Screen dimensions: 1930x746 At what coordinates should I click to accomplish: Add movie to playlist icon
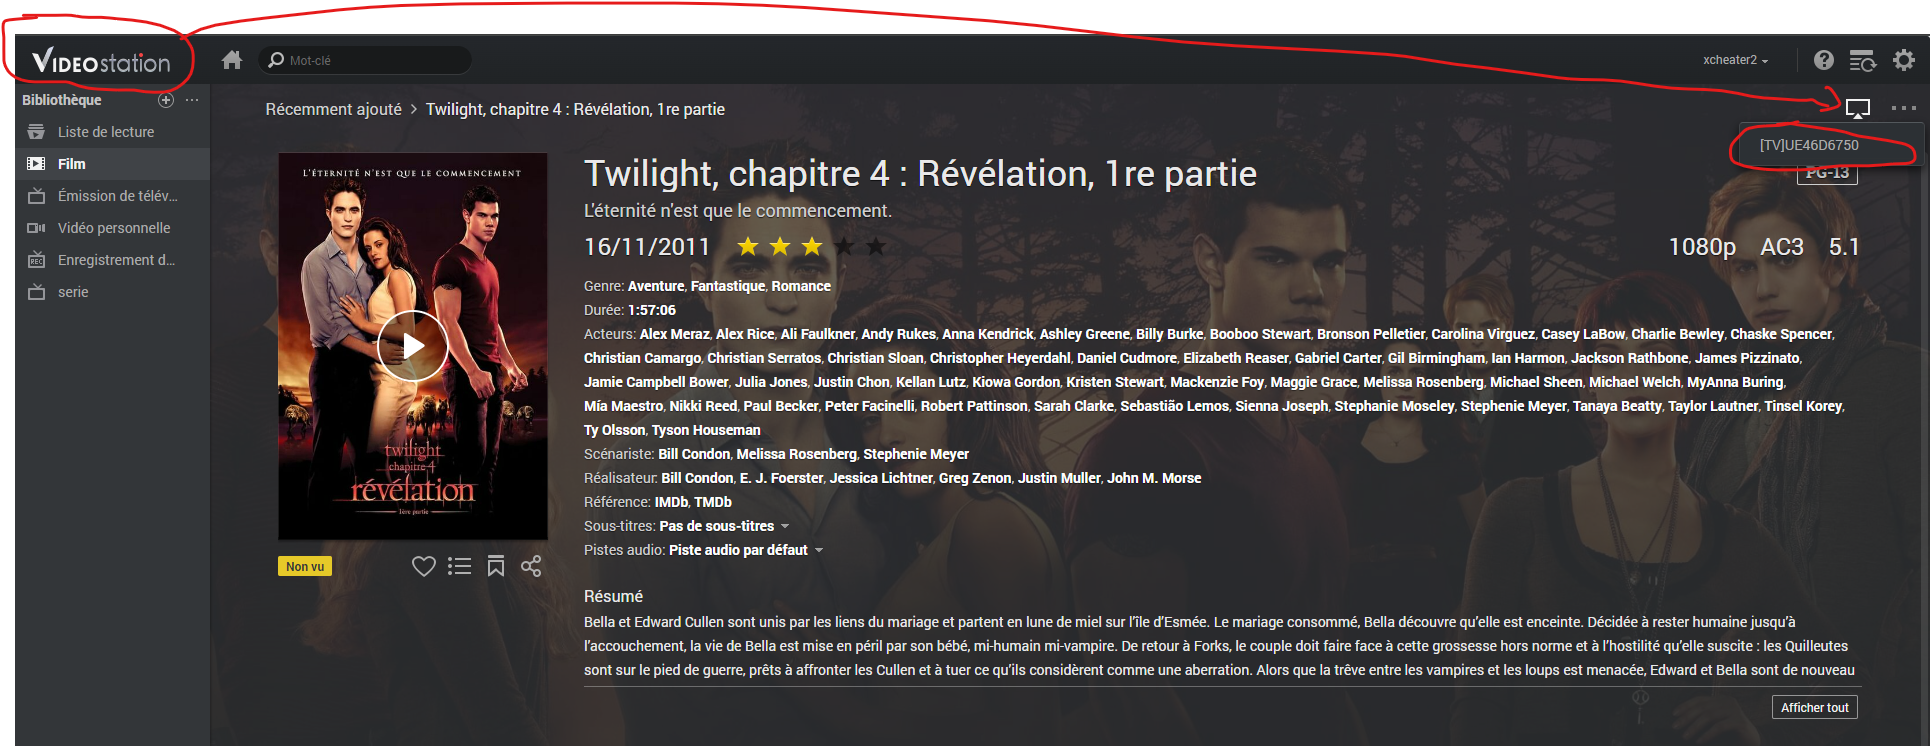(460, 566)
